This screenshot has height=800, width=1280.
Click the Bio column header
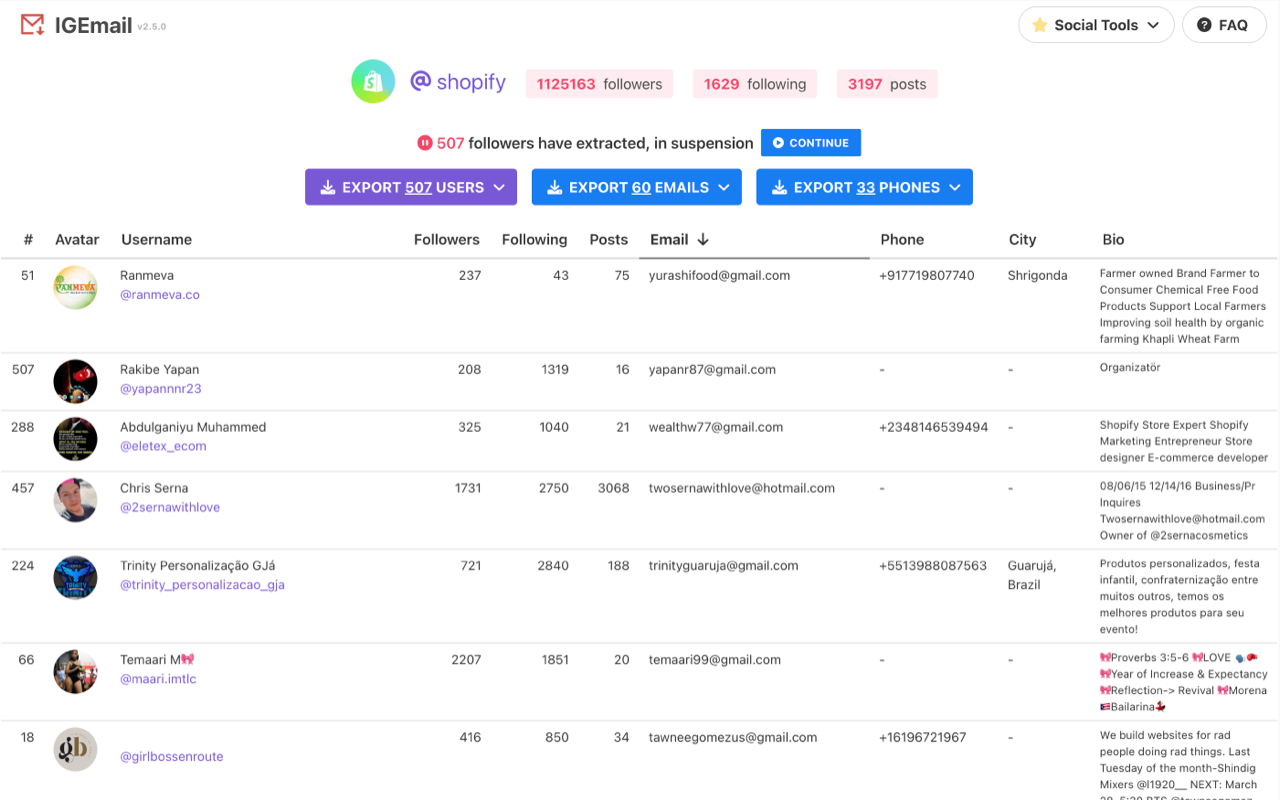[1113, 240]
